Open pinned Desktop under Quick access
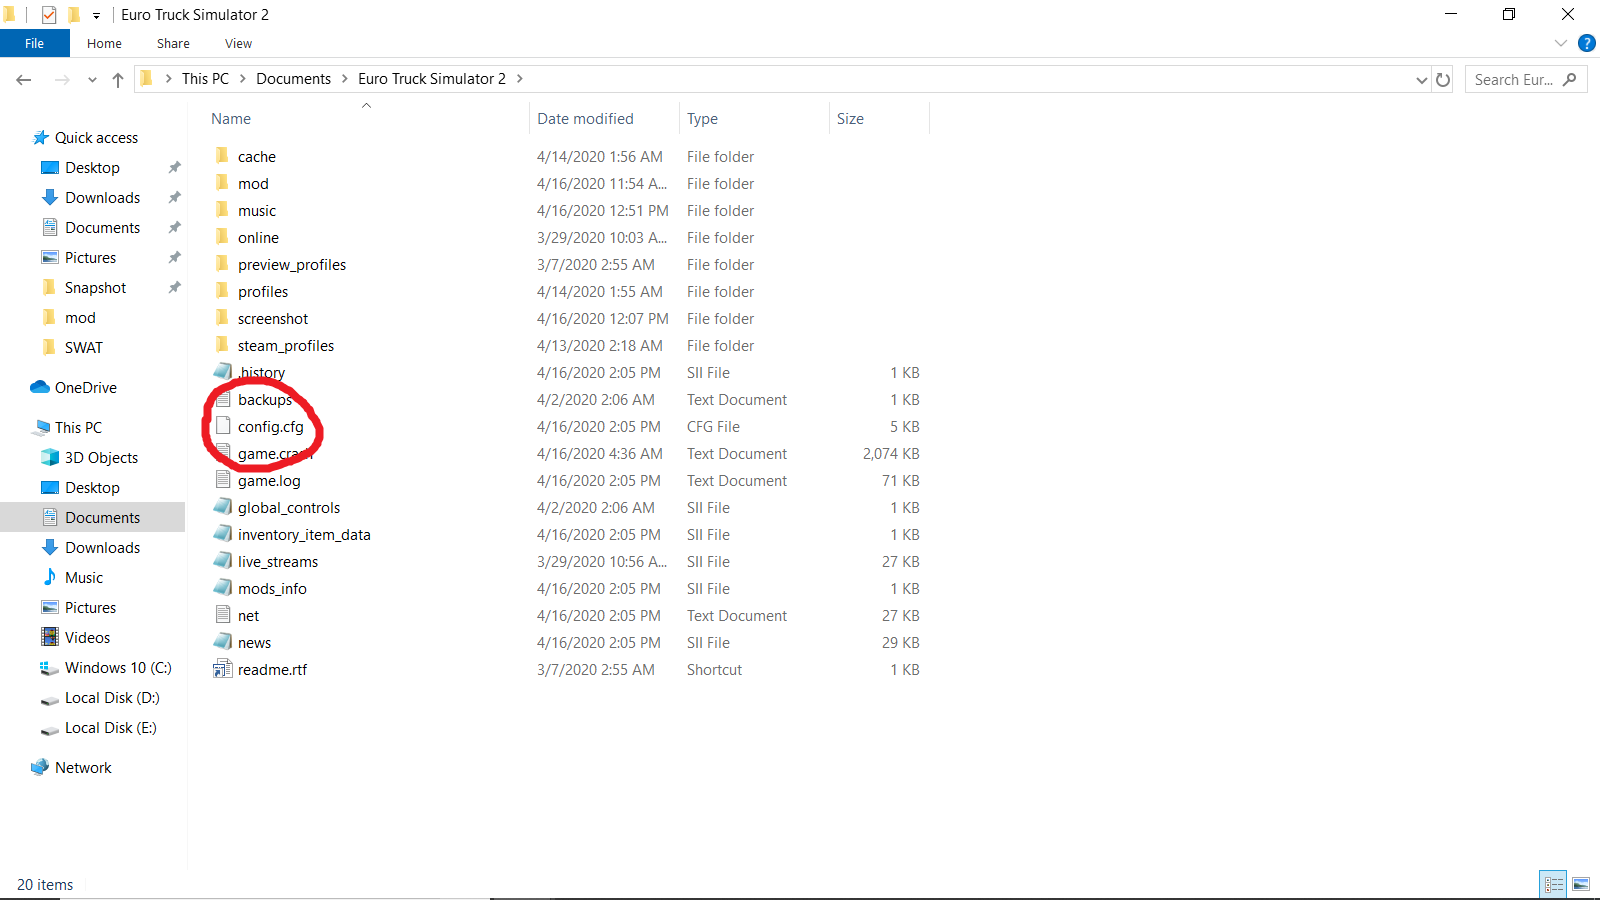This screenshot has height=900, width=1600. [93, 167]
